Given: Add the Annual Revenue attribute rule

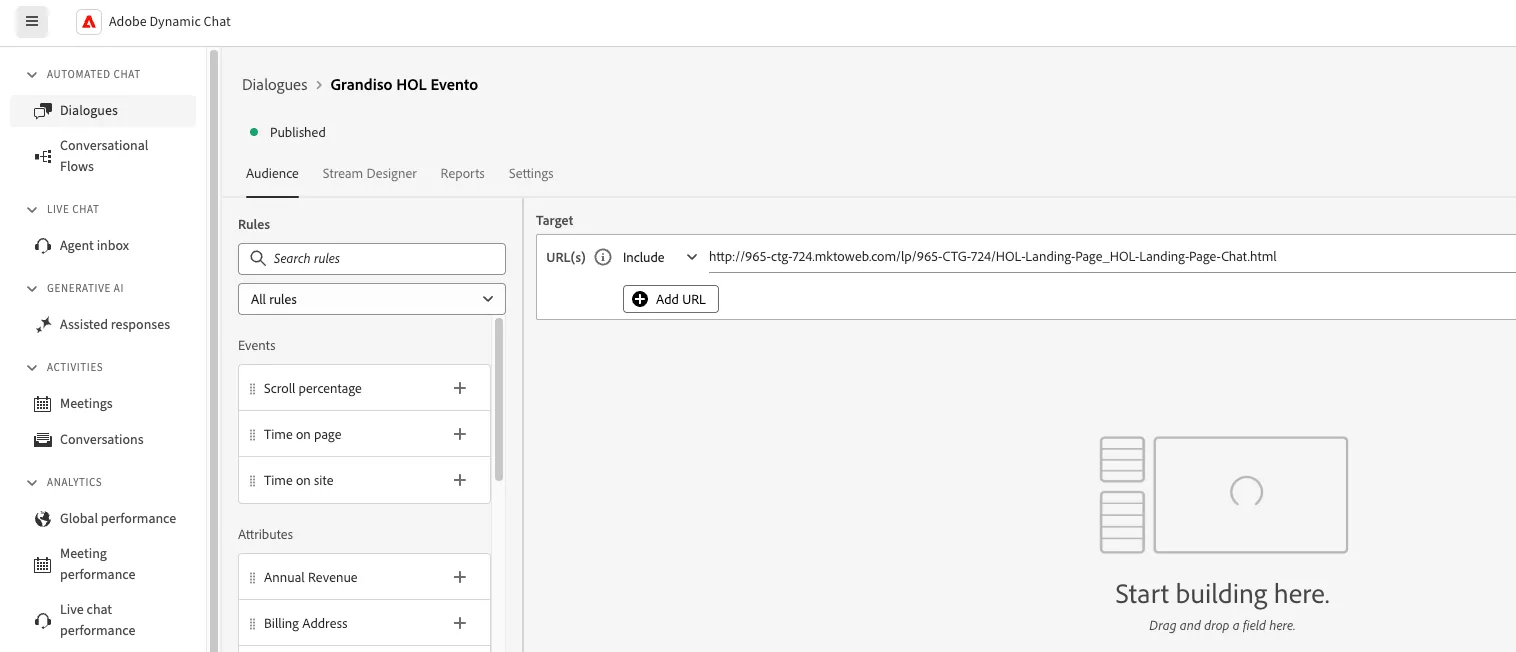Looking at the screenshot, I should (460, 577).
